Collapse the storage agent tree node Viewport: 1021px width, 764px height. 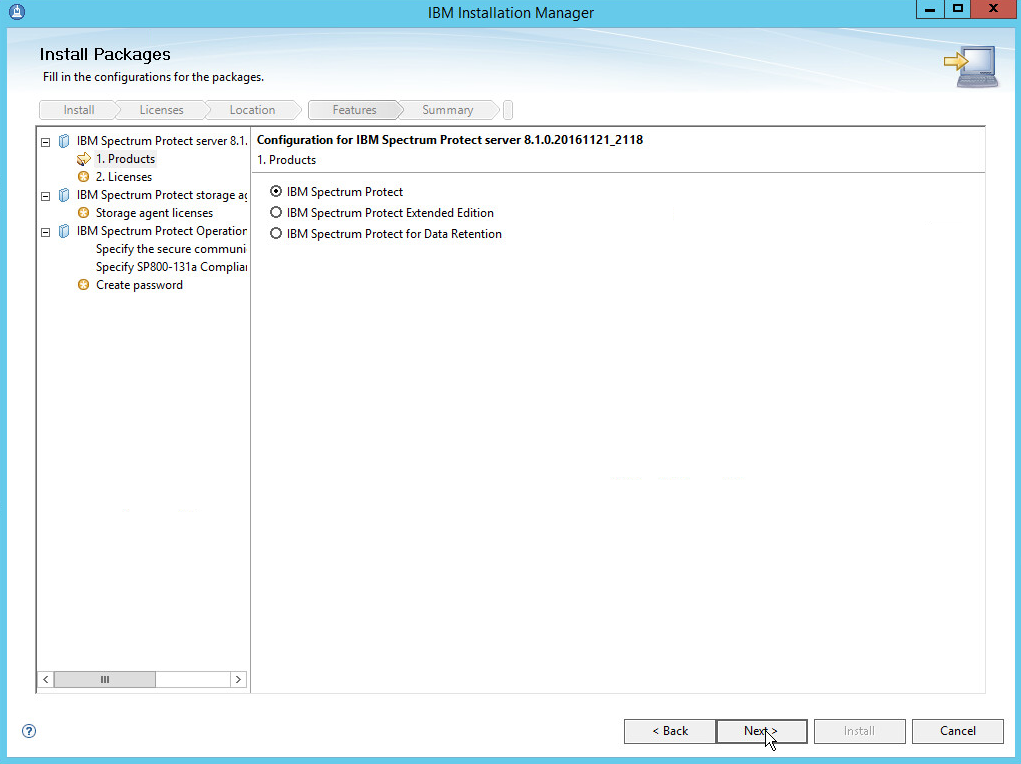(x=46, y=196)
